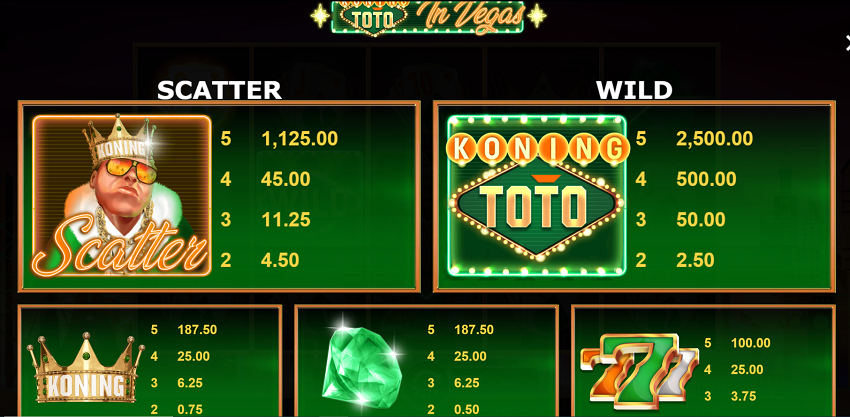The height and width of the screenshot is (417, 850).
Task: Click the emerald 0.50 payout value
Action: 466,409
